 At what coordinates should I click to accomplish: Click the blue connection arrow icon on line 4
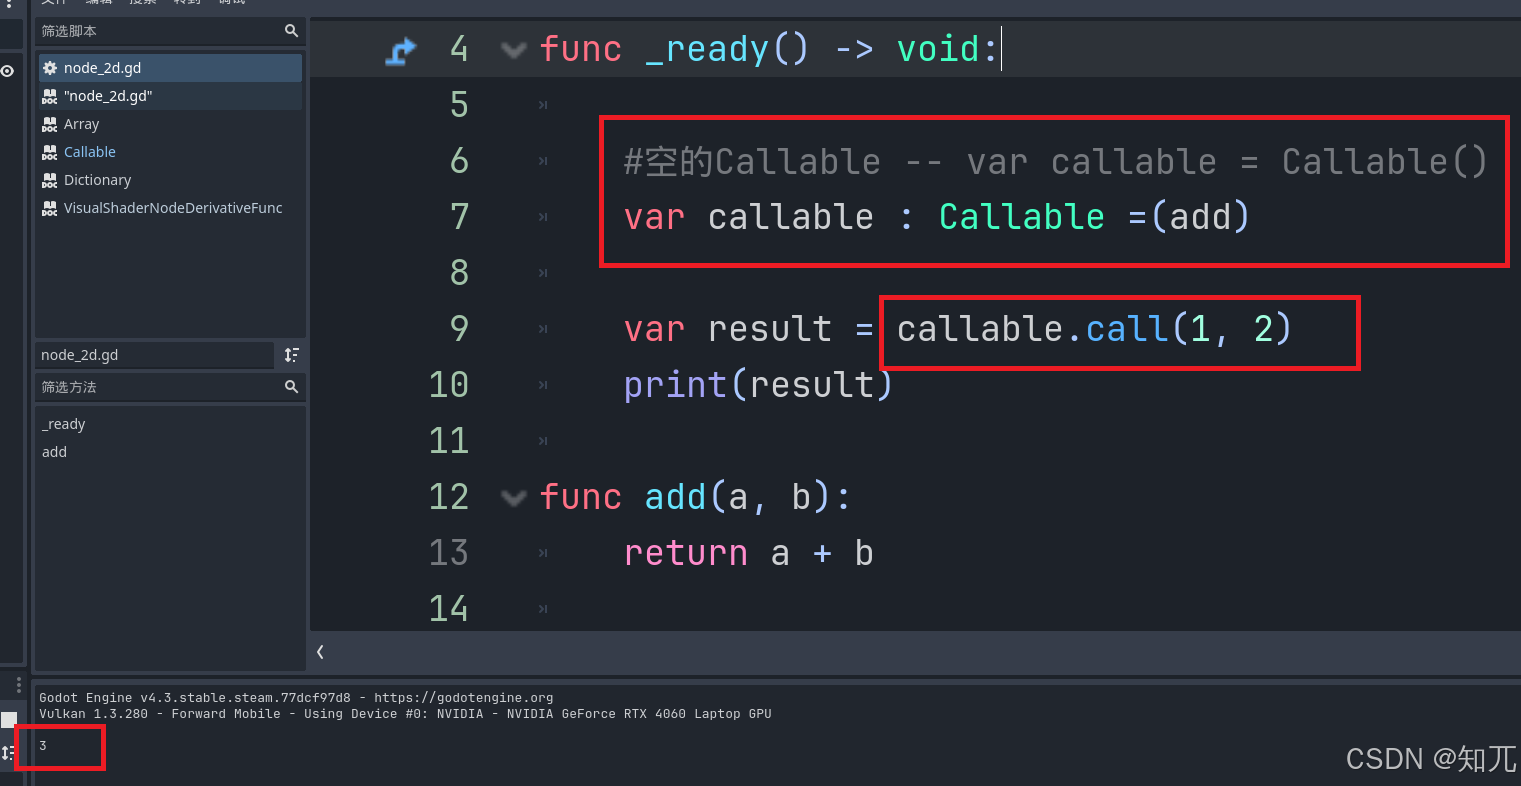tap(400, 48)
